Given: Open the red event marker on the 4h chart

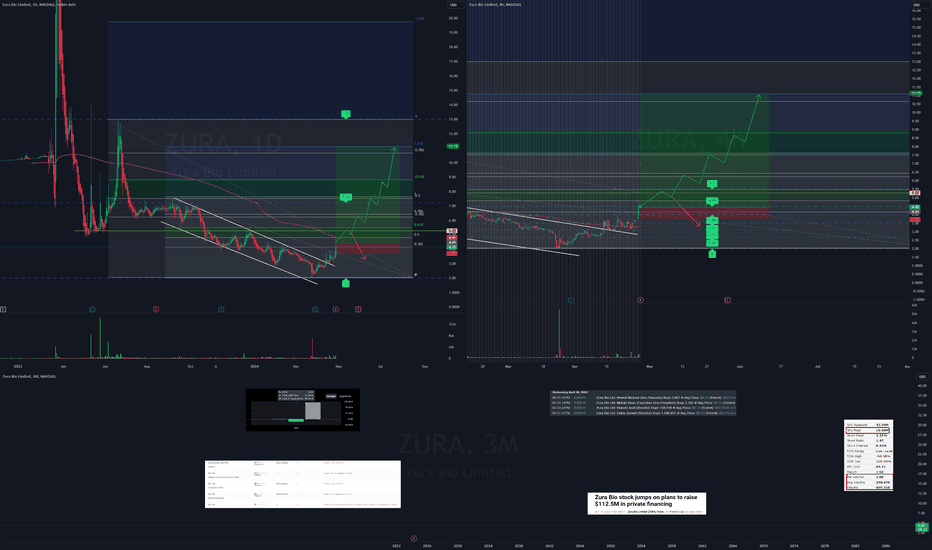Looking at the screenshot, I should tap(727, 300).
